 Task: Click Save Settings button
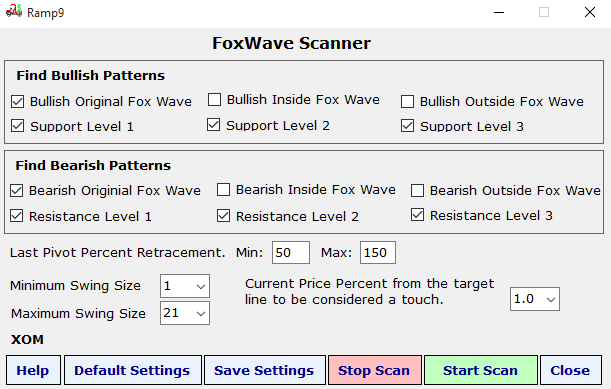click(265, 370)
